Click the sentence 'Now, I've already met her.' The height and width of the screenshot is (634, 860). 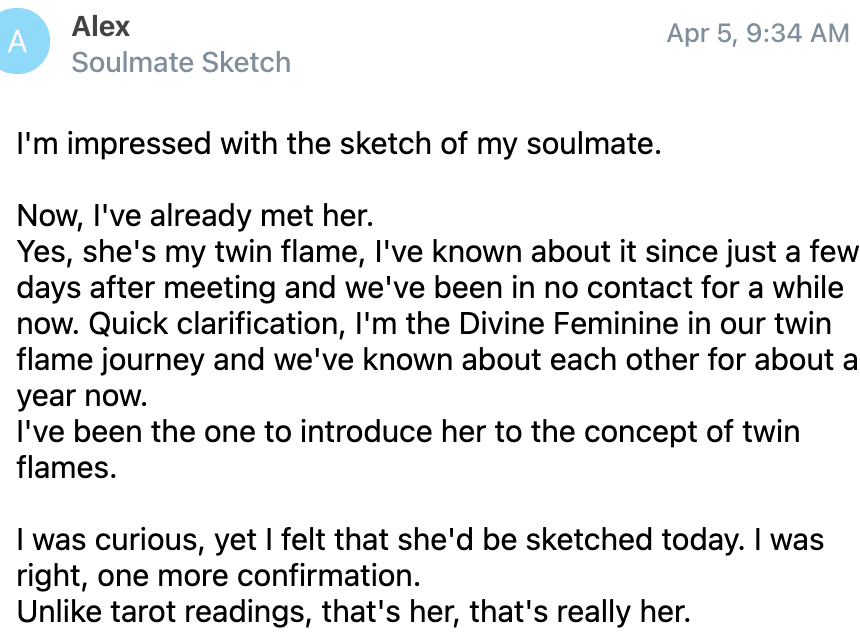pos(195,216)
